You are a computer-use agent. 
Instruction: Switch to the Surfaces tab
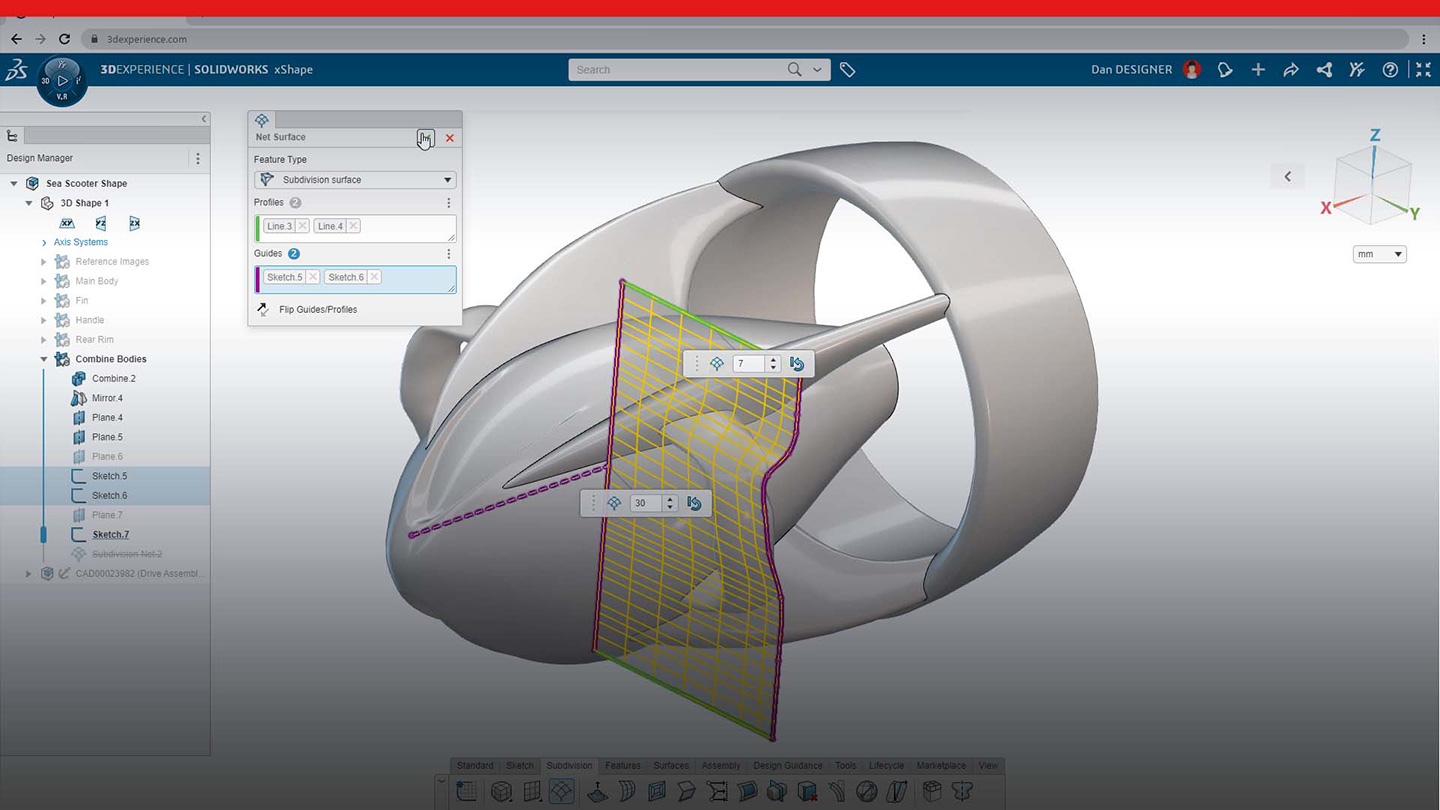point(671,765)
